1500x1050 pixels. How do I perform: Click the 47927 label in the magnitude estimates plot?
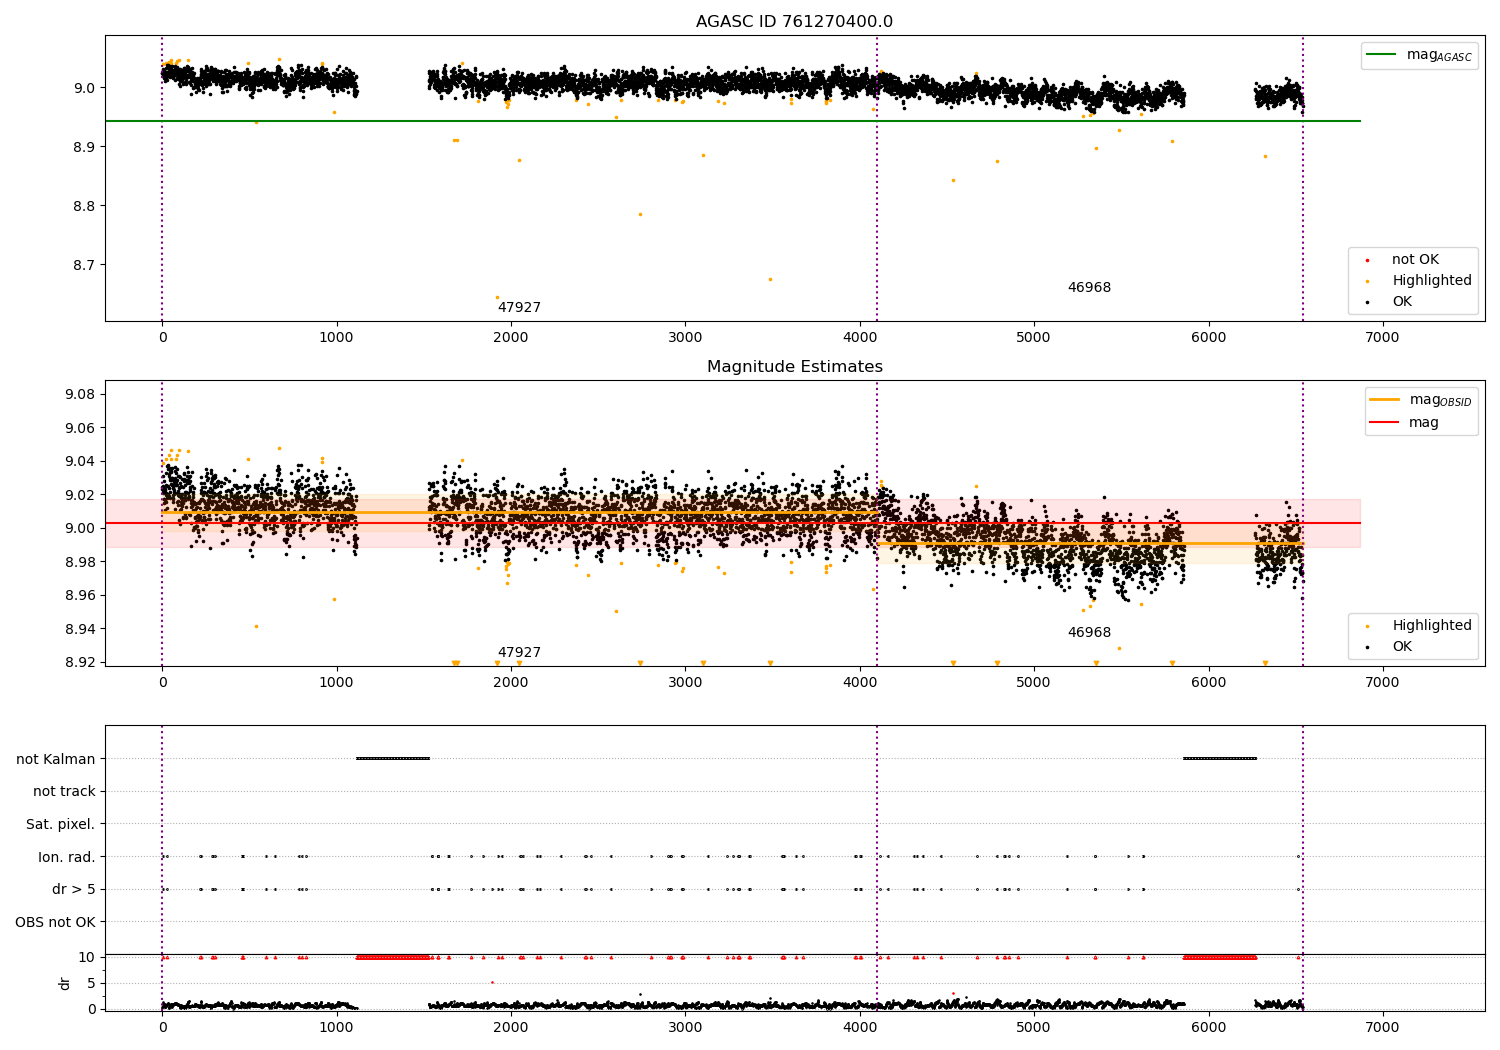coord(519,653)
